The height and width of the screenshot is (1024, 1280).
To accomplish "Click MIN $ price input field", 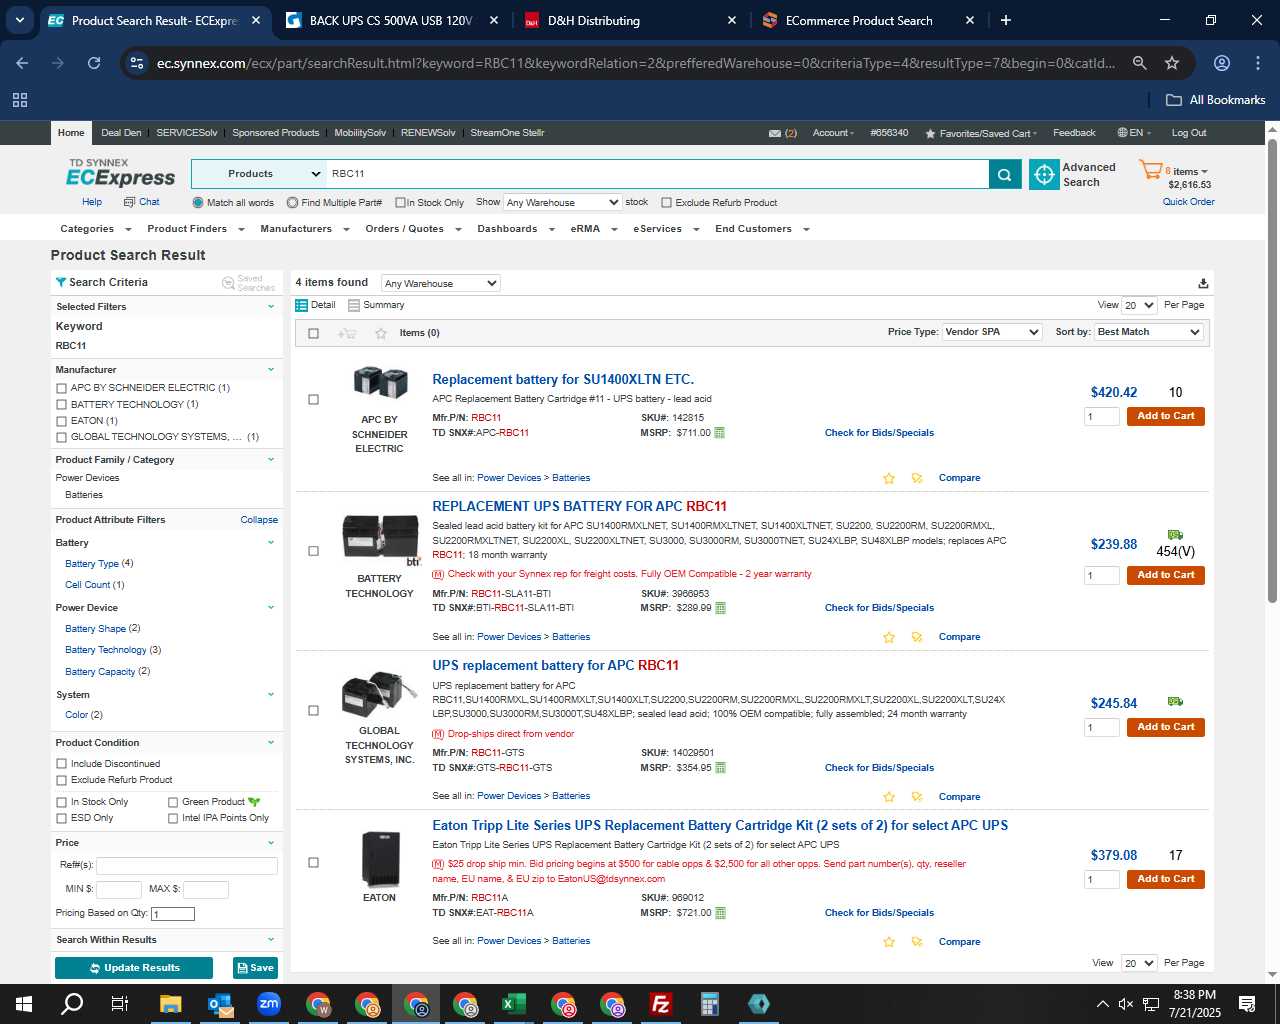I will 118,889.
